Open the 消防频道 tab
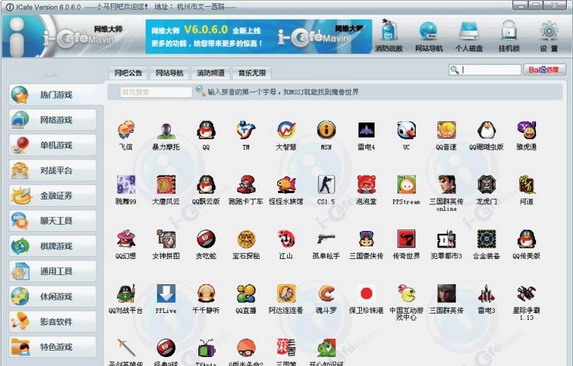The height and width of the screenshot is (366, 573). [x=210, y=73]
